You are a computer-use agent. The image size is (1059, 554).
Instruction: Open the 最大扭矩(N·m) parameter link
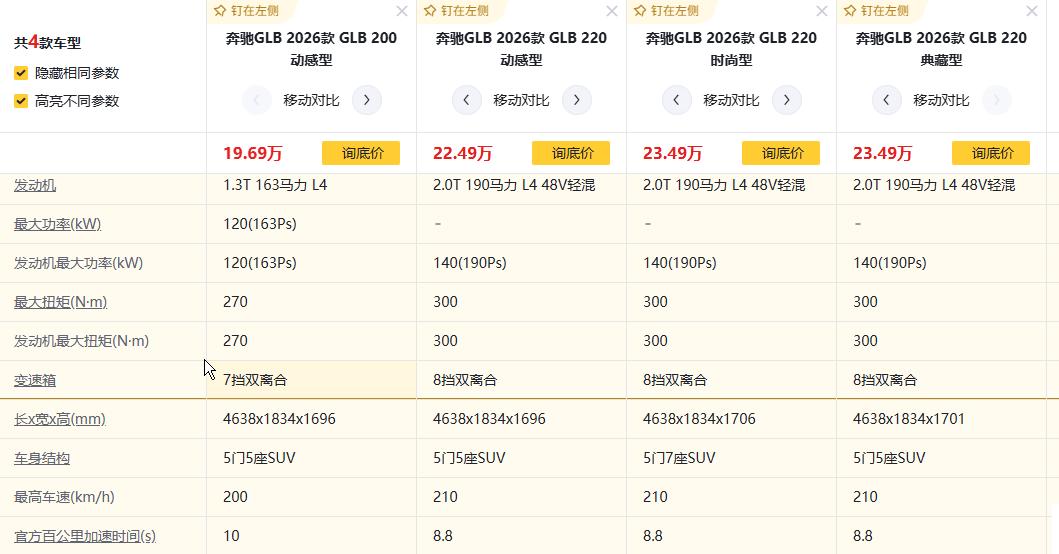(61, 302)
